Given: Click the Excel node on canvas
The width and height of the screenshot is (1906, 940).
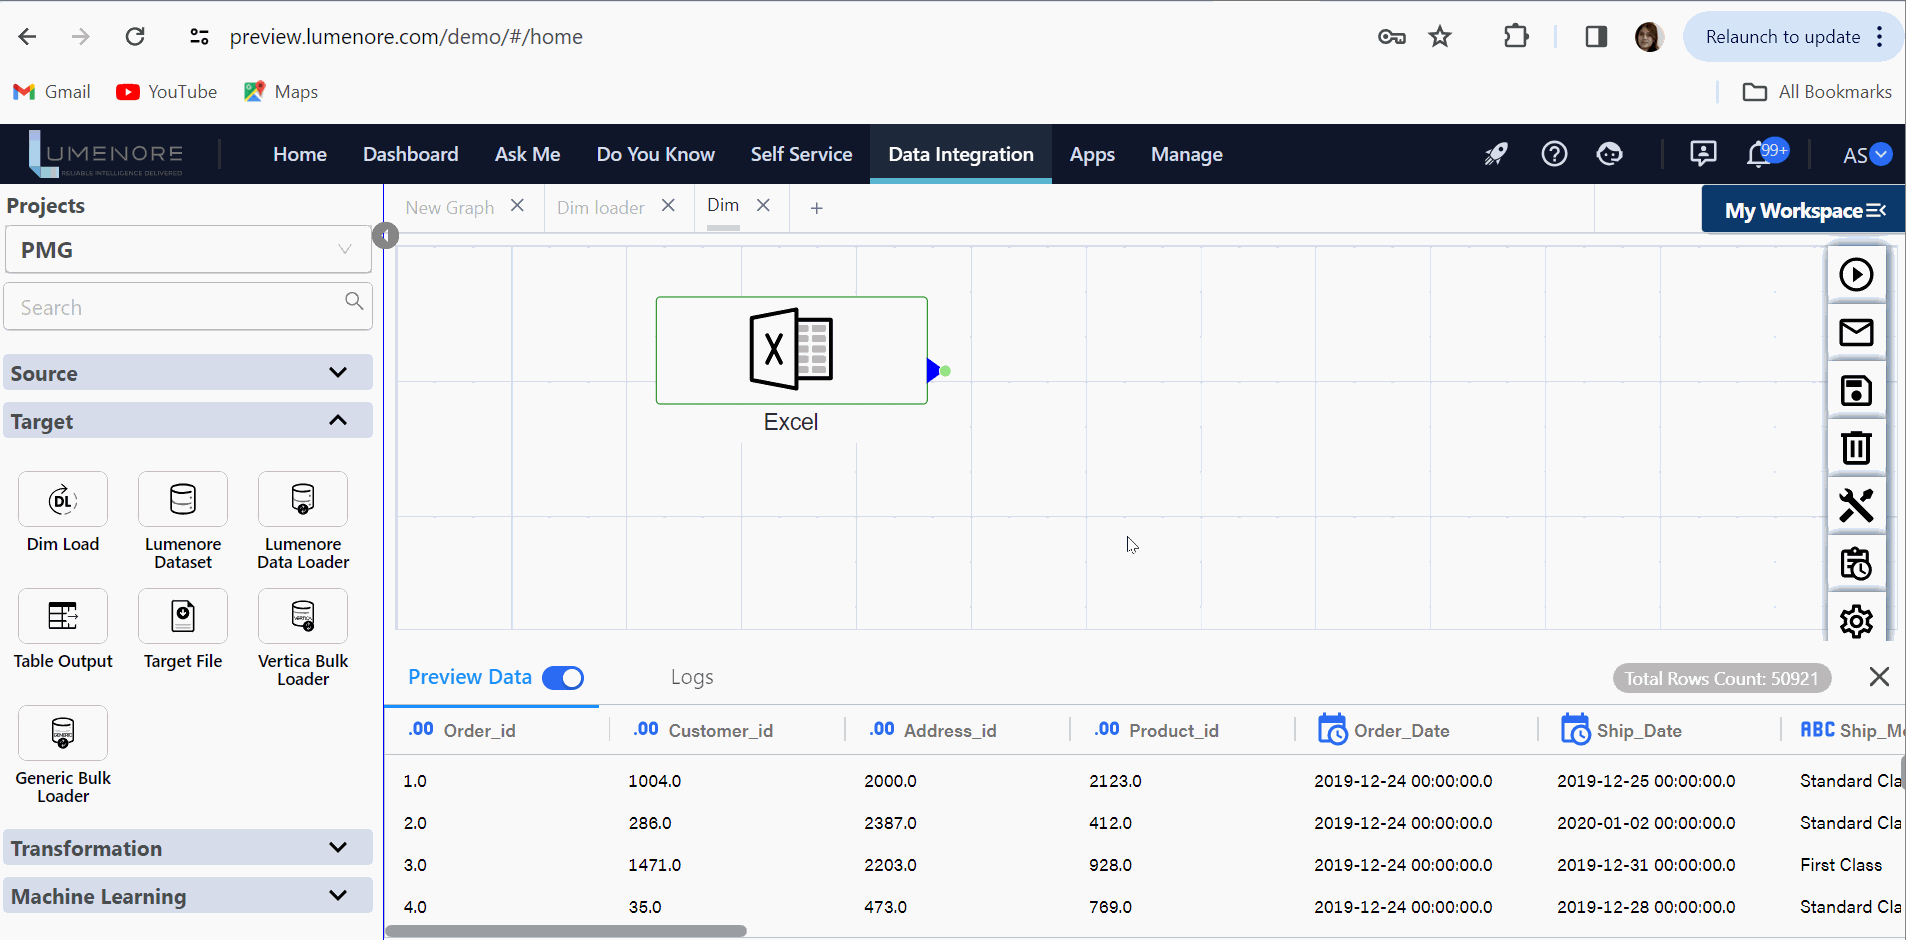Looking at the screenshot, I should [791, 351].
